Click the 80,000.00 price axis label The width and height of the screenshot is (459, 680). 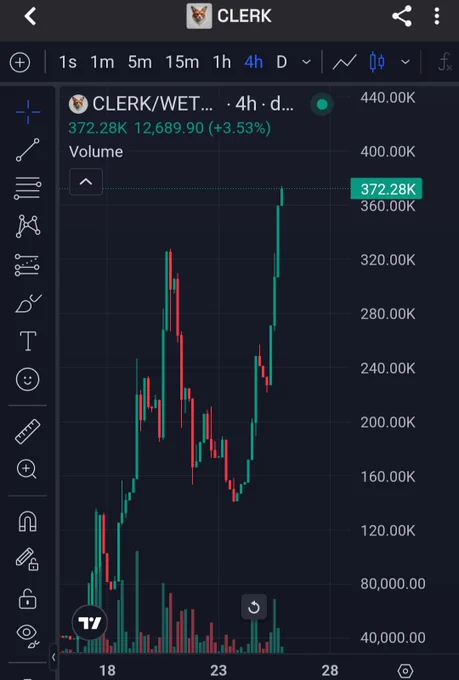click(393, 584)
